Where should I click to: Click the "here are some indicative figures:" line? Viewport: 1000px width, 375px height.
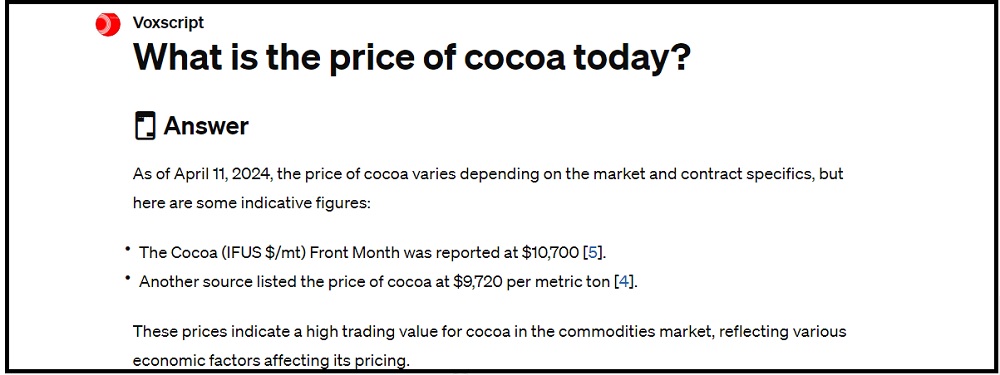251,203
